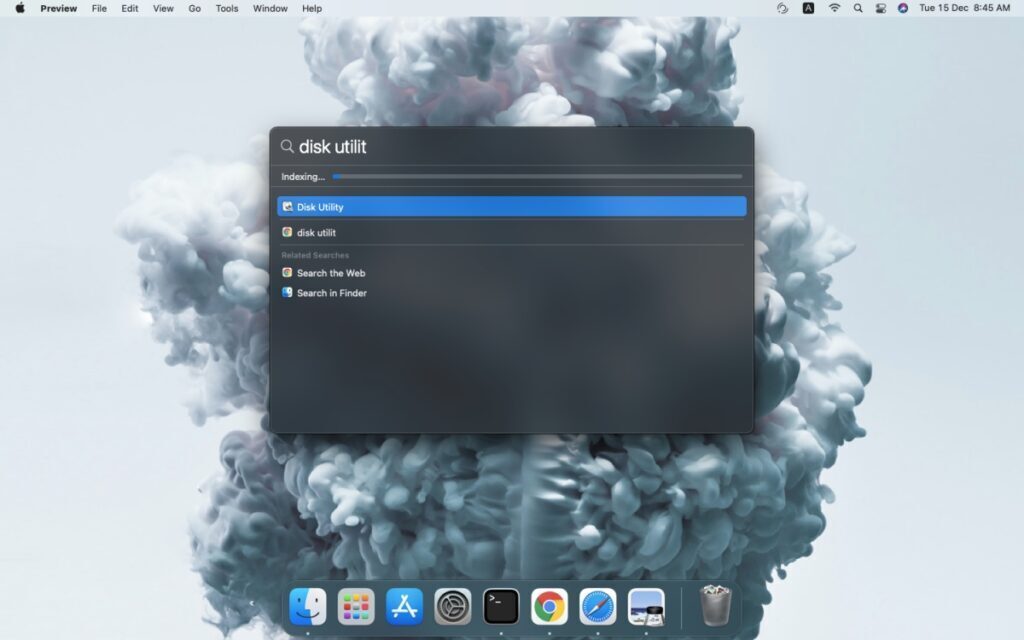The image size is (1024, 640).
Task: Open Finder from the Dock
Action: [x=307, y=606]
